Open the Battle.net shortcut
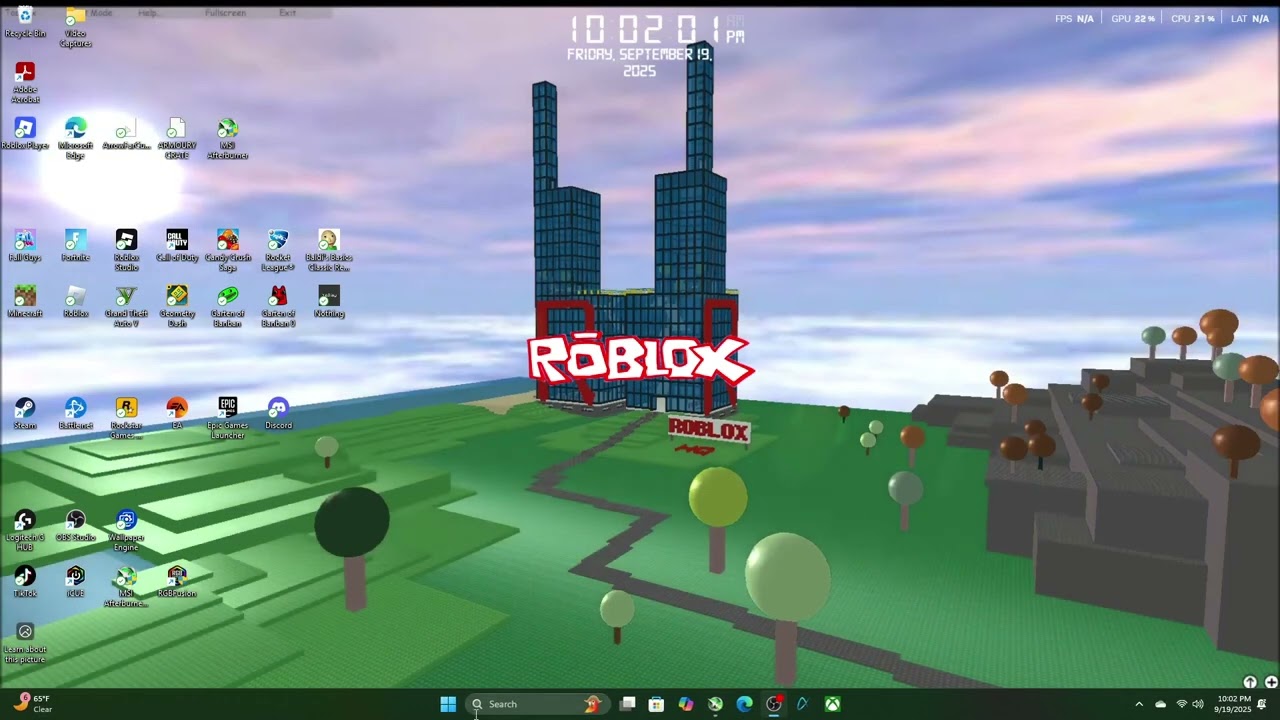 75,414
